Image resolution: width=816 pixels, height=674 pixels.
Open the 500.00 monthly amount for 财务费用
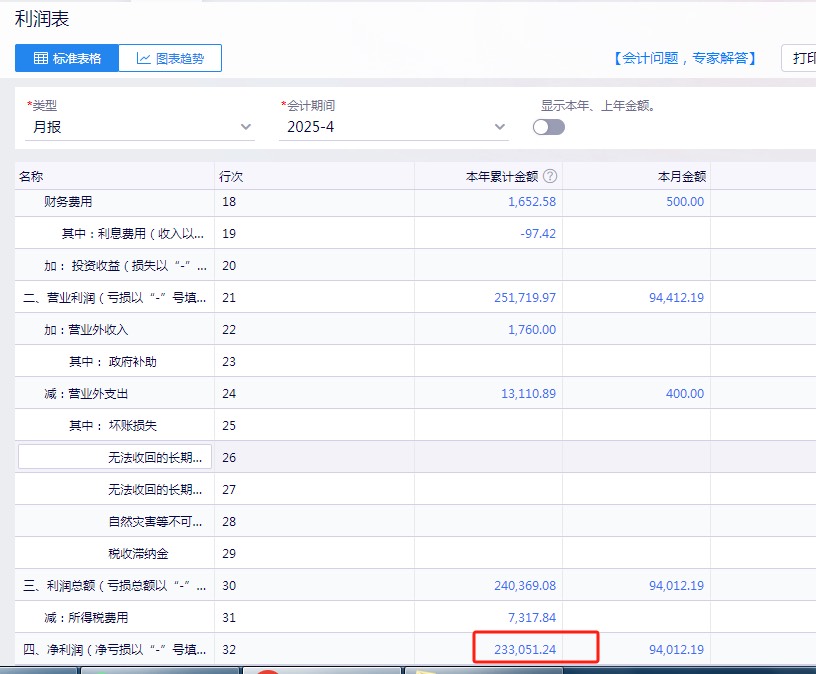click(x=685, y=201)
